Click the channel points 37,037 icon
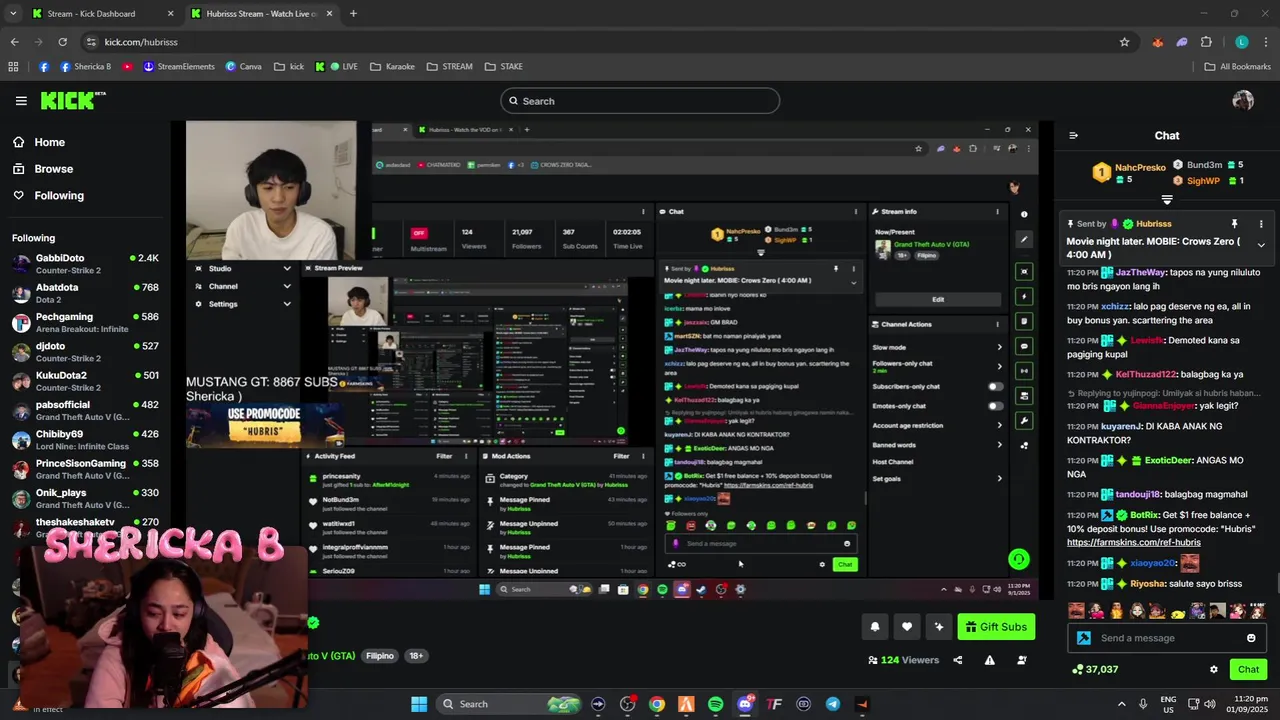 (1077, 670)
